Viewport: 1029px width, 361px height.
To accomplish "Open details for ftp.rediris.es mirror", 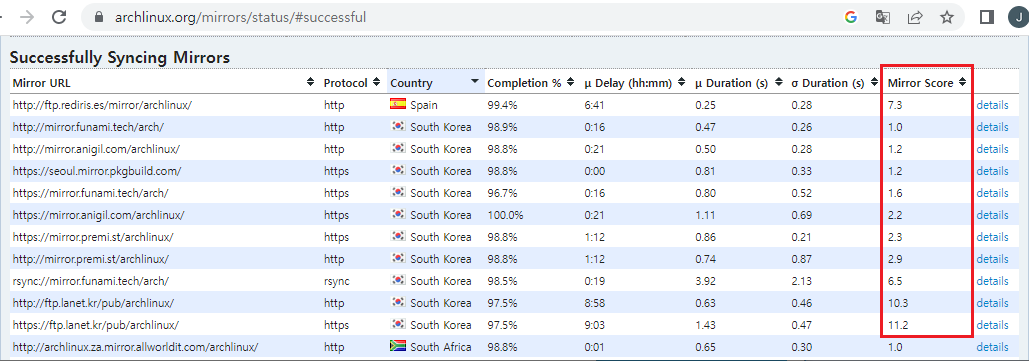I will tap(992, 105).
